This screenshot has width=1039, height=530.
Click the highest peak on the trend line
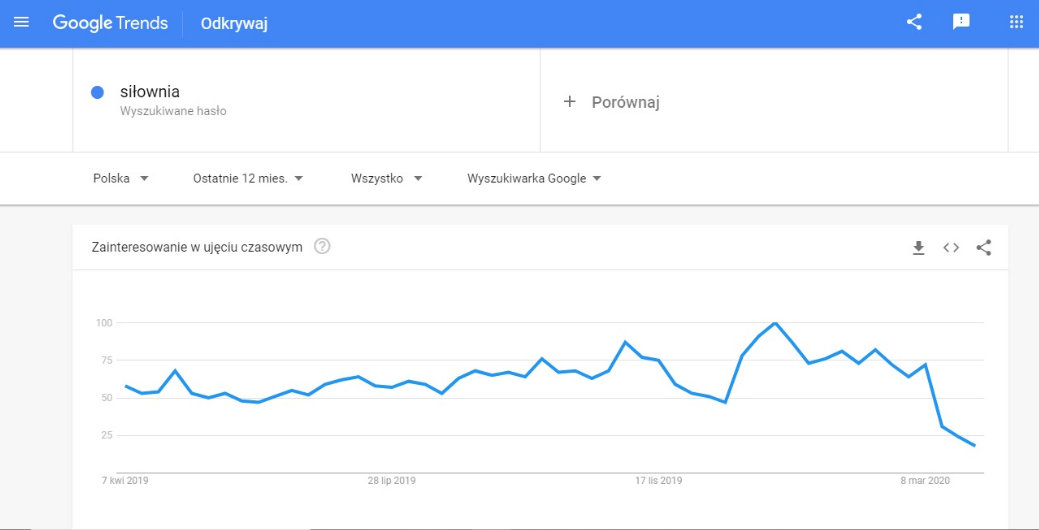coord(775,323)
